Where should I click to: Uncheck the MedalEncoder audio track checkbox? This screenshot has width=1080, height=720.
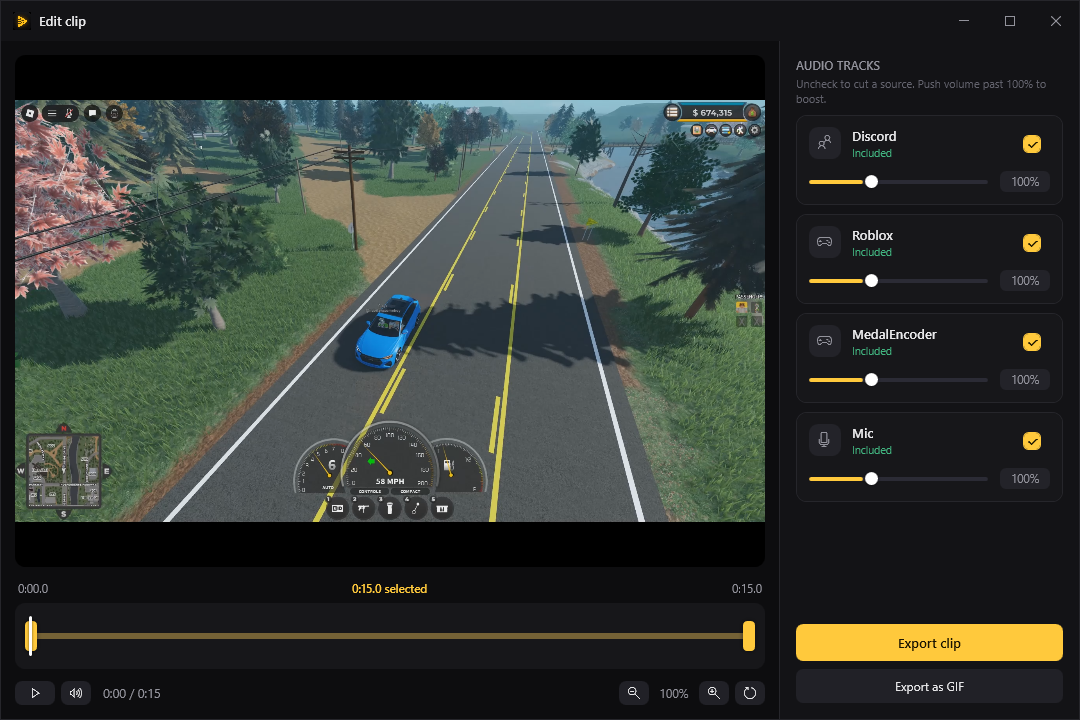click(x=1032, y=342)
